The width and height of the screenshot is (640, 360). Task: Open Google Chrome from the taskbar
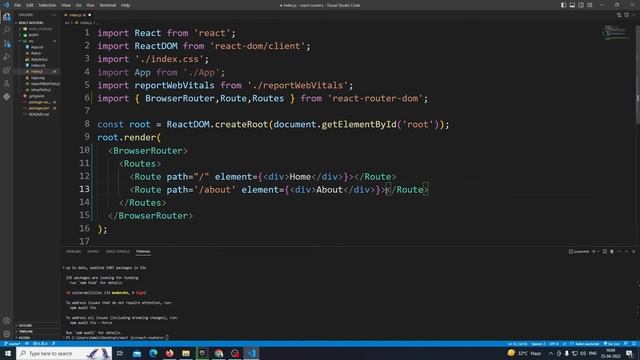tap(219, 353)
